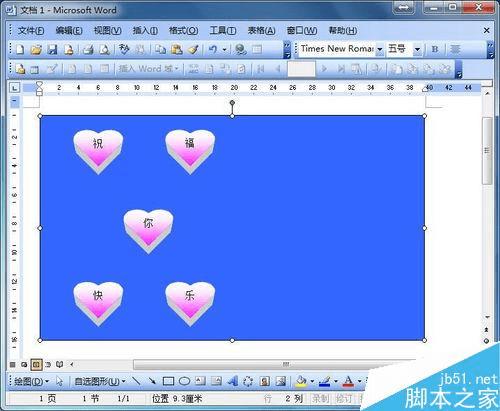The width and height of the screenshot is (500, 411).
Task: Open the 编辑(E) menu
Action: click(x=69, y=31)
